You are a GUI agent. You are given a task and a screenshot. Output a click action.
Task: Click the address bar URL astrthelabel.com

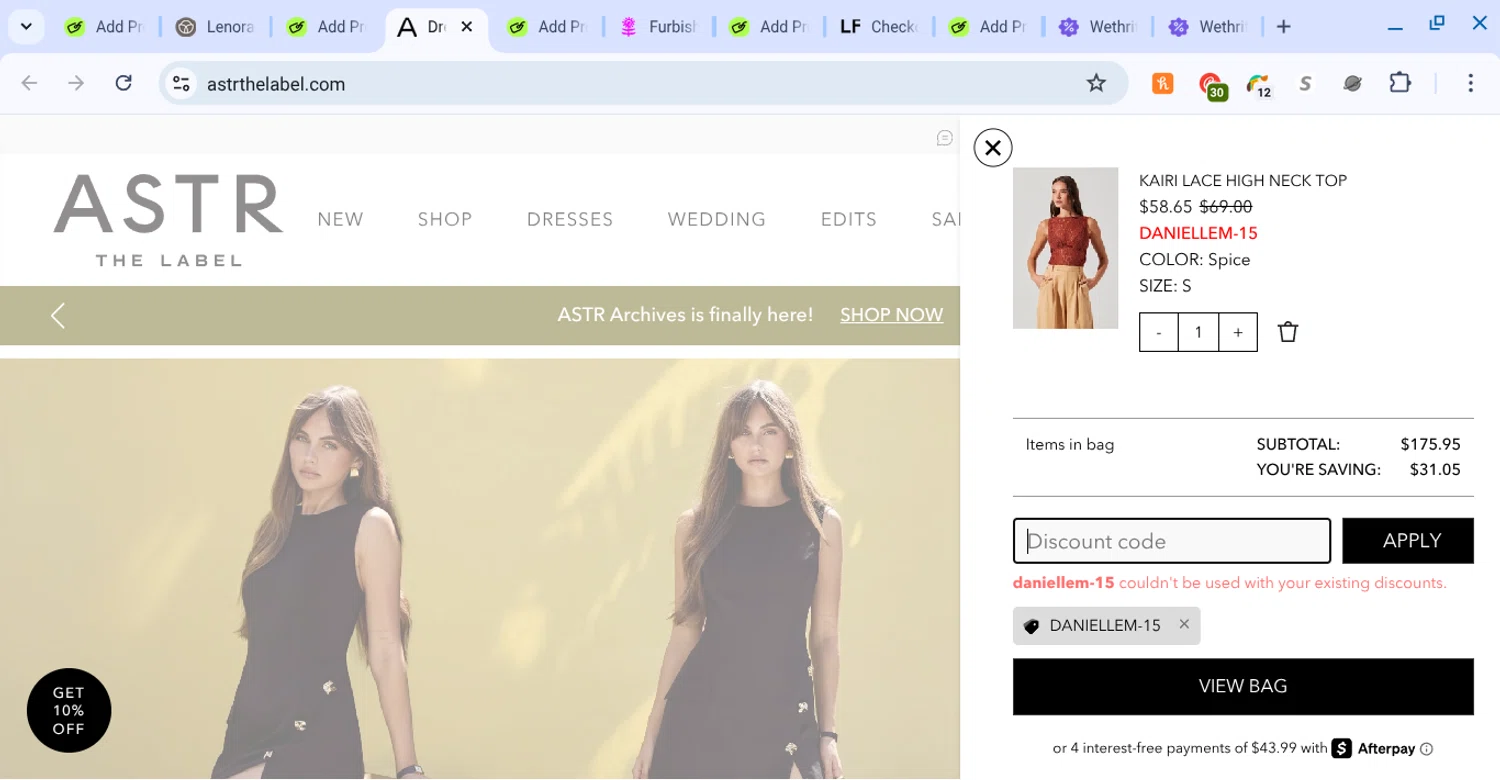click(276, 84)
